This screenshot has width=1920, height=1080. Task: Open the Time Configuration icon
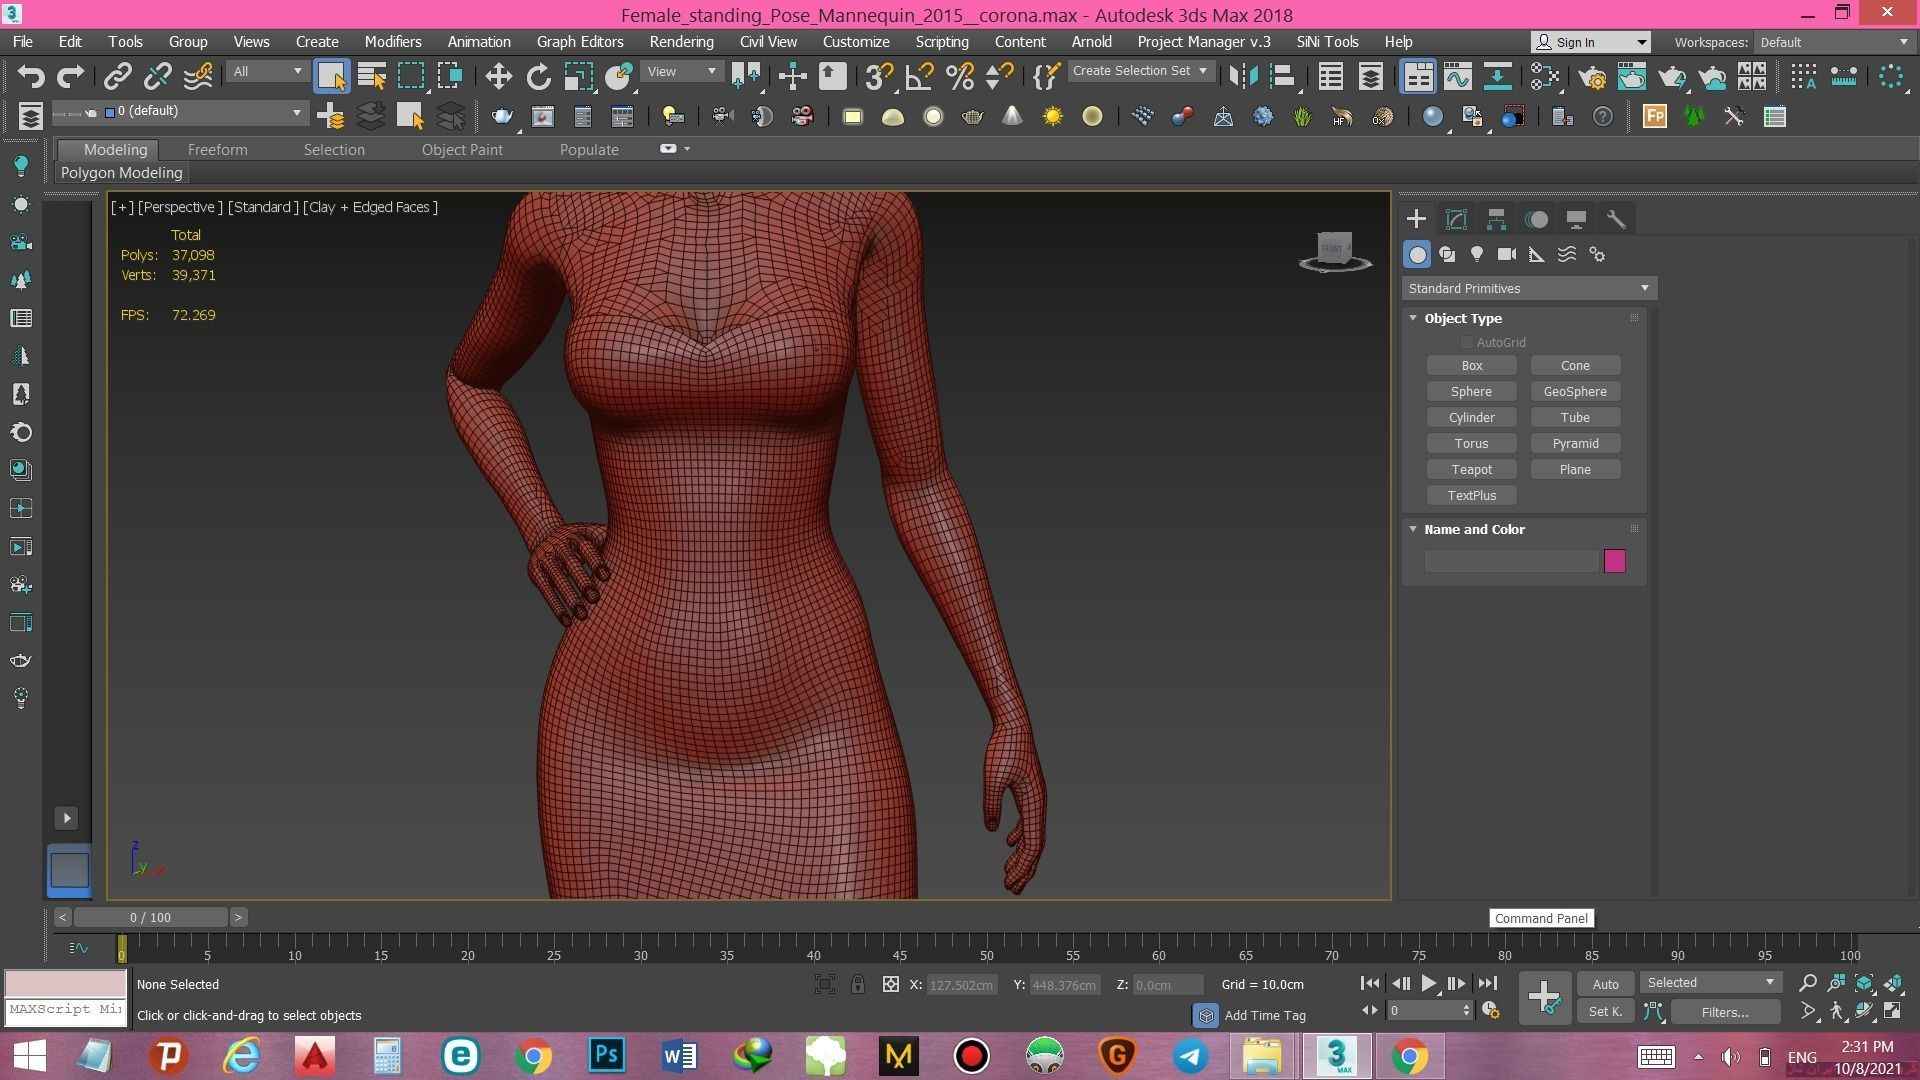pos(1491,1011)
